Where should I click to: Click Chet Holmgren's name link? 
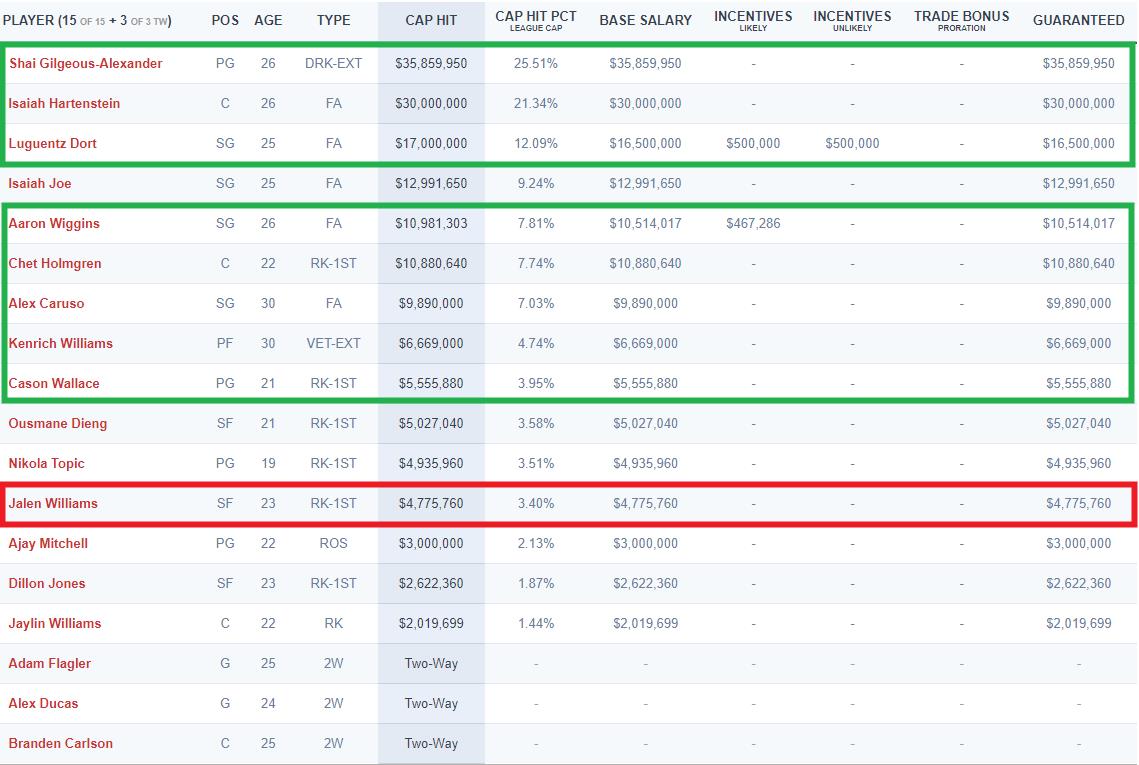[55, 263]
